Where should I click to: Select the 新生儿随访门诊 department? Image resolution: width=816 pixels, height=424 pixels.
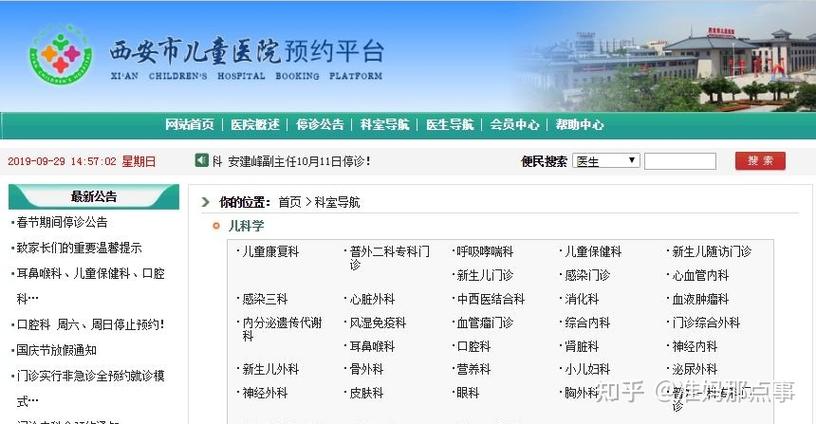click(x=712, y=252)
